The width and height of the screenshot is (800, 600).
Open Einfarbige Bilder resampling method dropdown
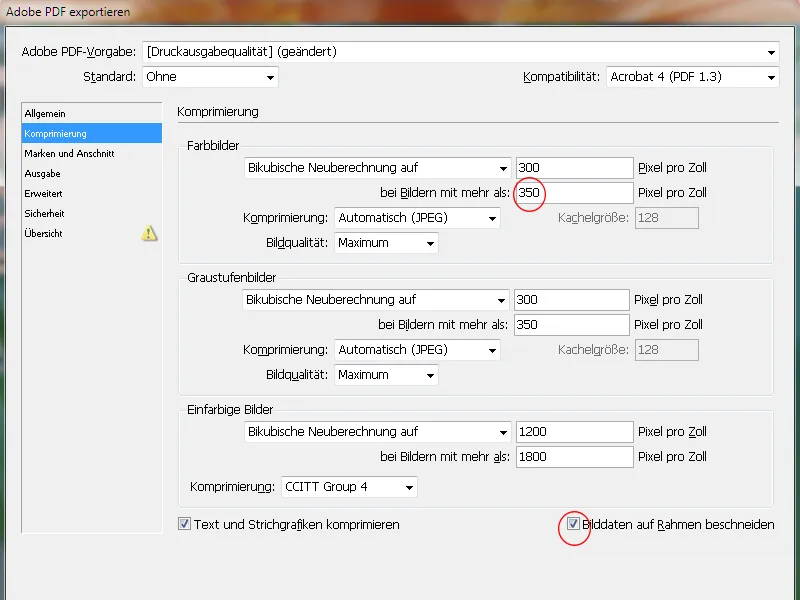tap(378, 432)
